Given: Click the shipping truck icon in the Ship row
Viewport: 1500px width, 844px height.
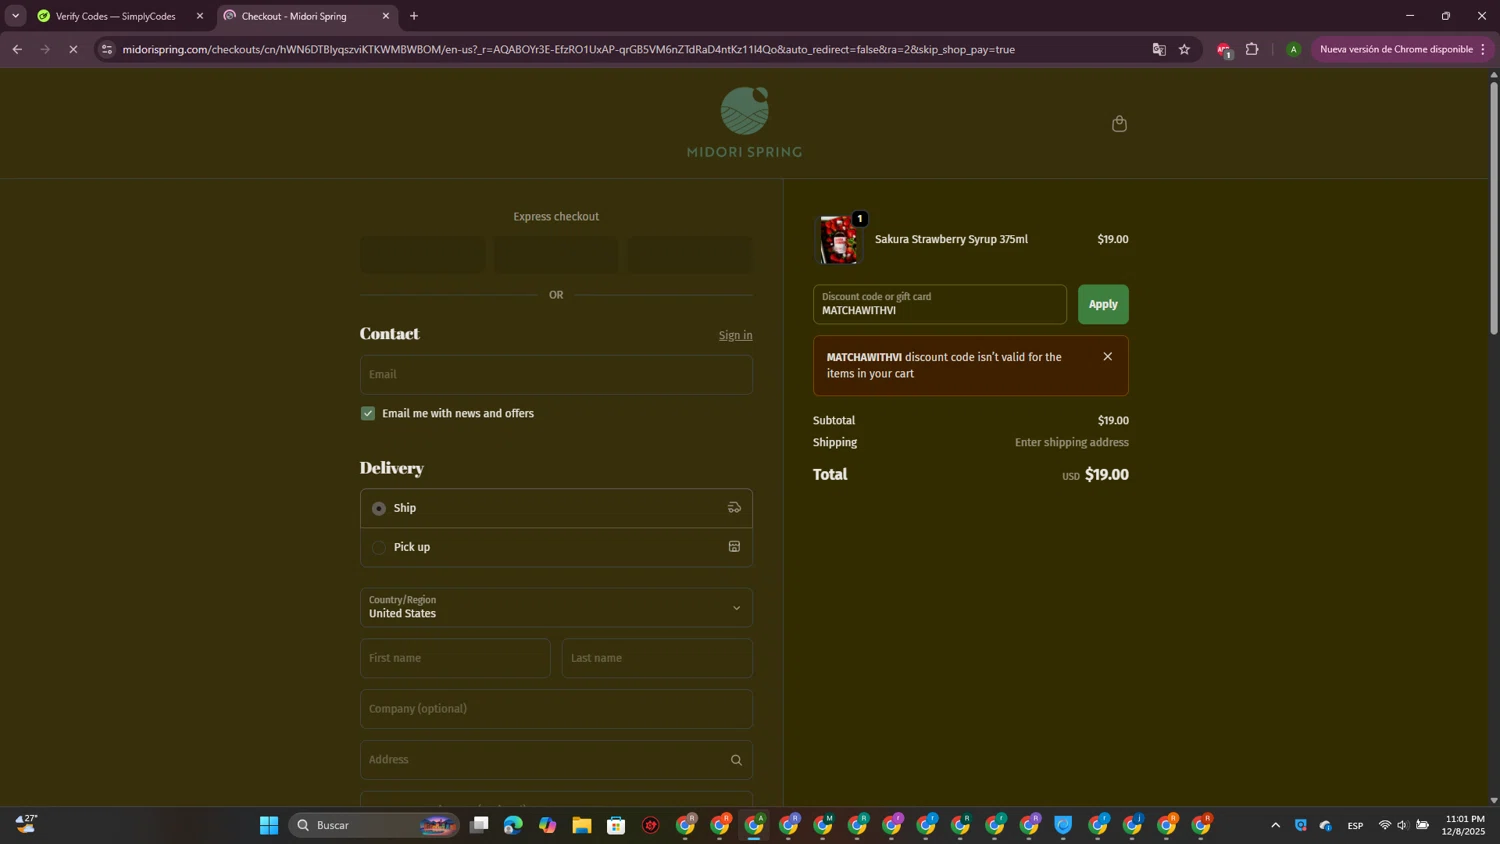Looking at the screenshot, I should click(734, 508).
